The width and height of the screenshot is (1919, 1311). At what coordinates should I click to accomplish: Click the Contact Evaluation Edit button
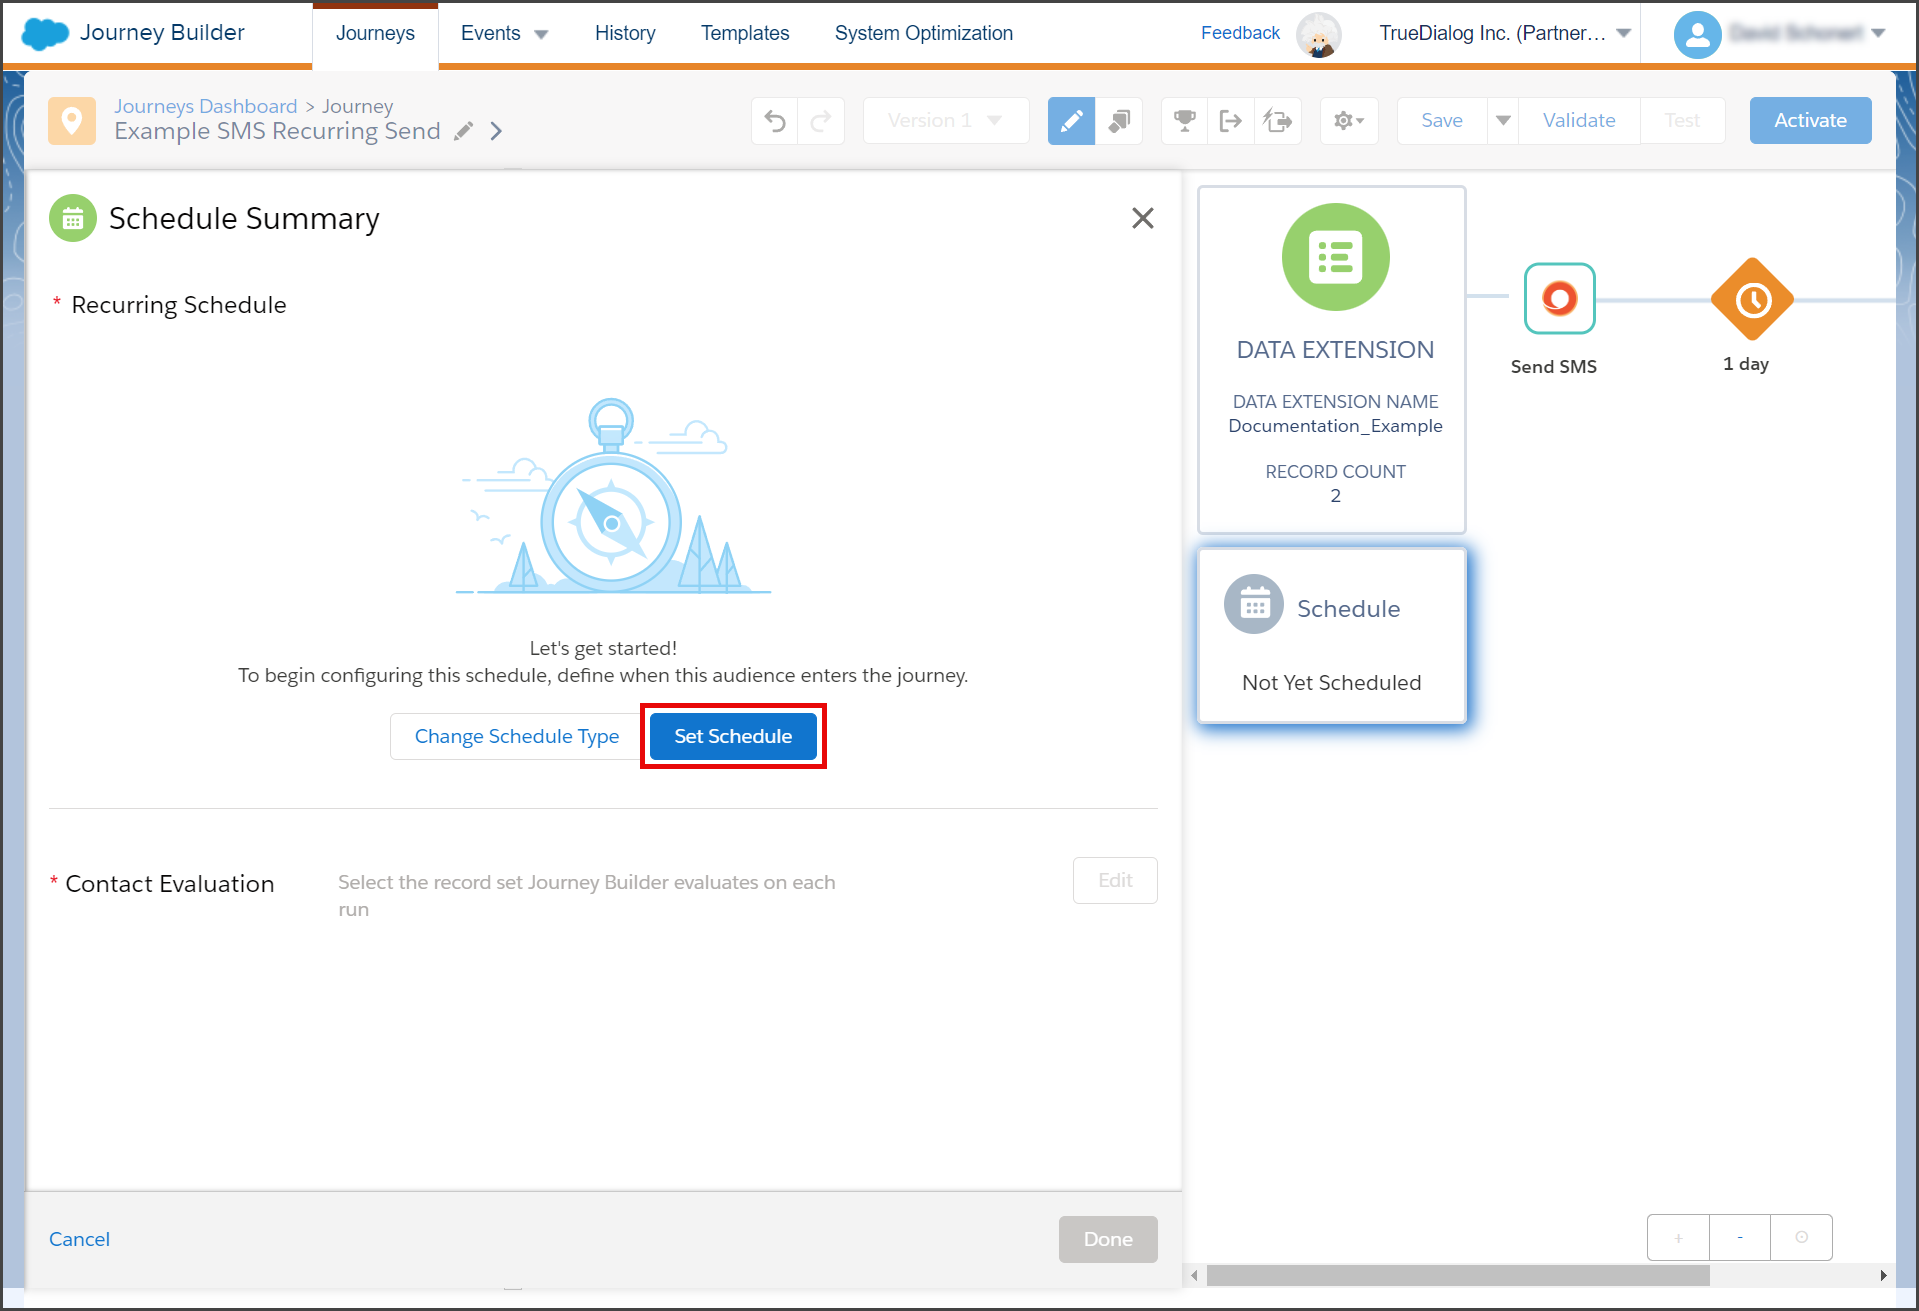1115,880
